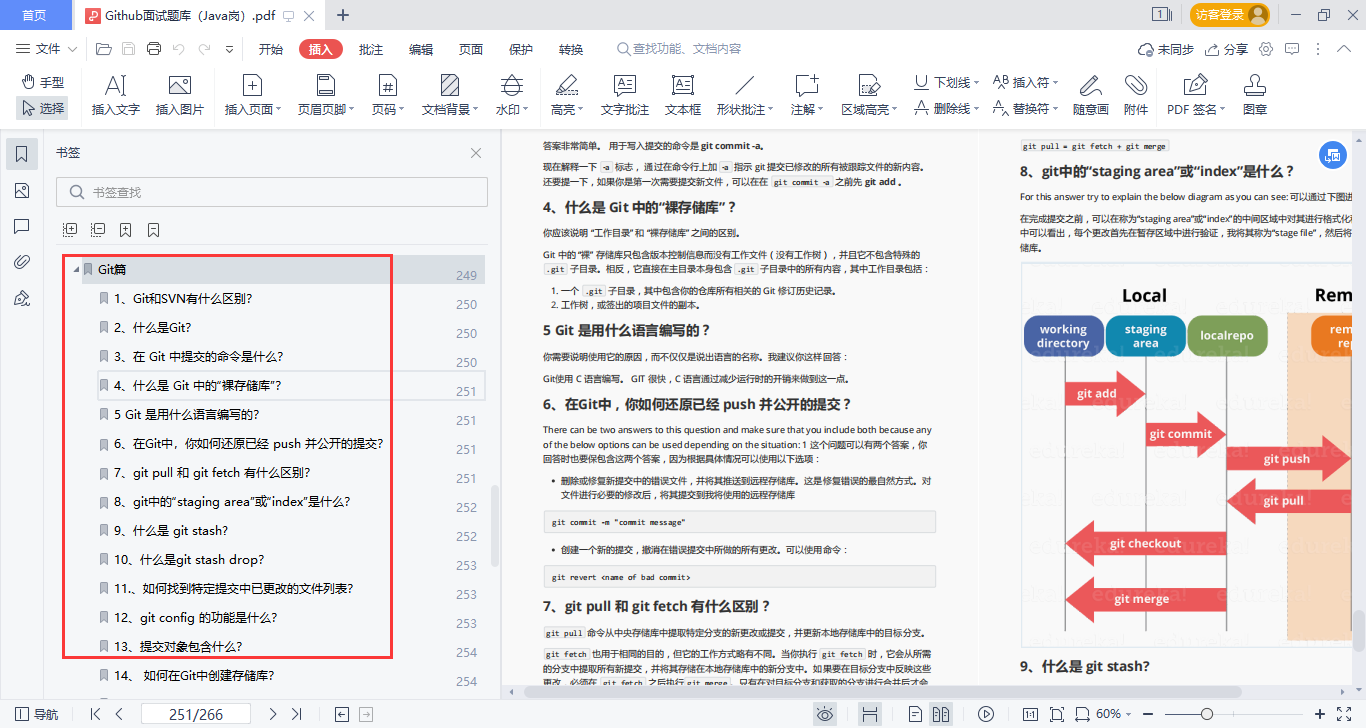
Task: Open the Signature panel in left sidebar
Action: coord(22,299)
